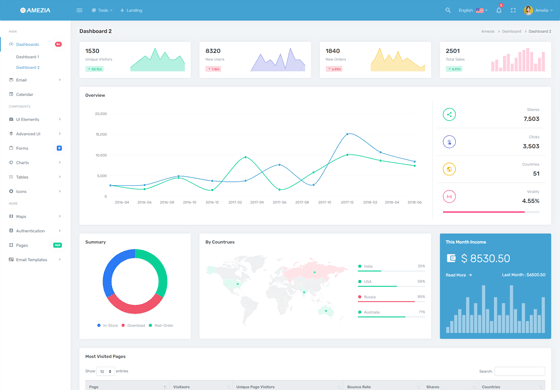The width and height of the screenshot is (560, 390).
Task: Toggle the Download legend on Summary chart
Action: (x=133, y=325)
